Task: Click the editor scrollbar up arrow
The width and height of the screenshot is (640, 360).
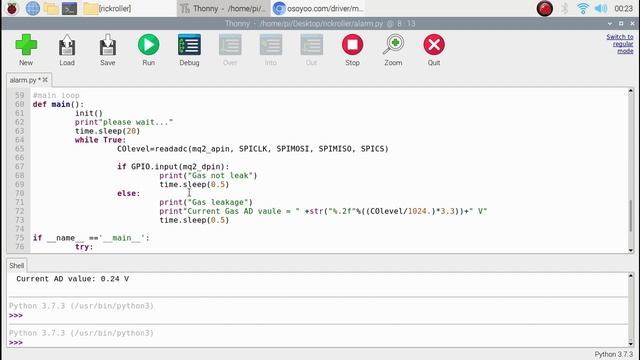Action: point(631,91)
